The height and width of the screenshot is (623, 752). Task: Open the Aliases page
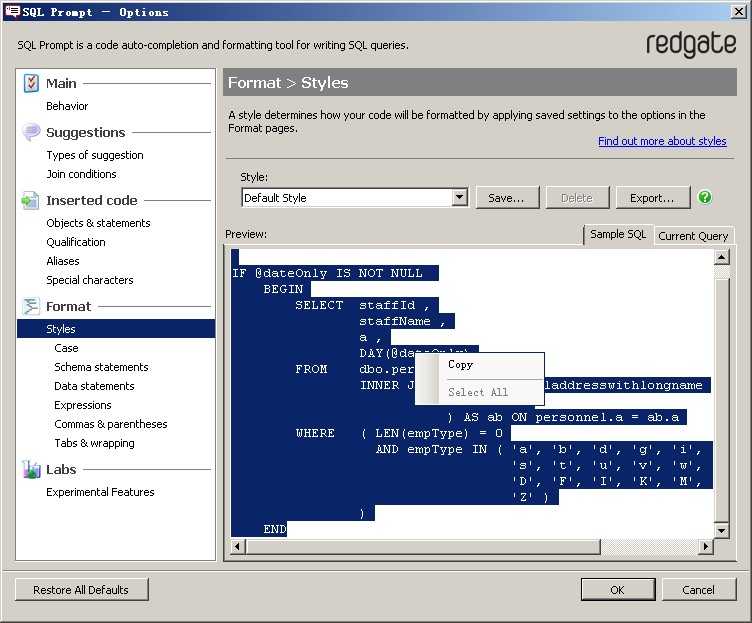coord(63,261)
